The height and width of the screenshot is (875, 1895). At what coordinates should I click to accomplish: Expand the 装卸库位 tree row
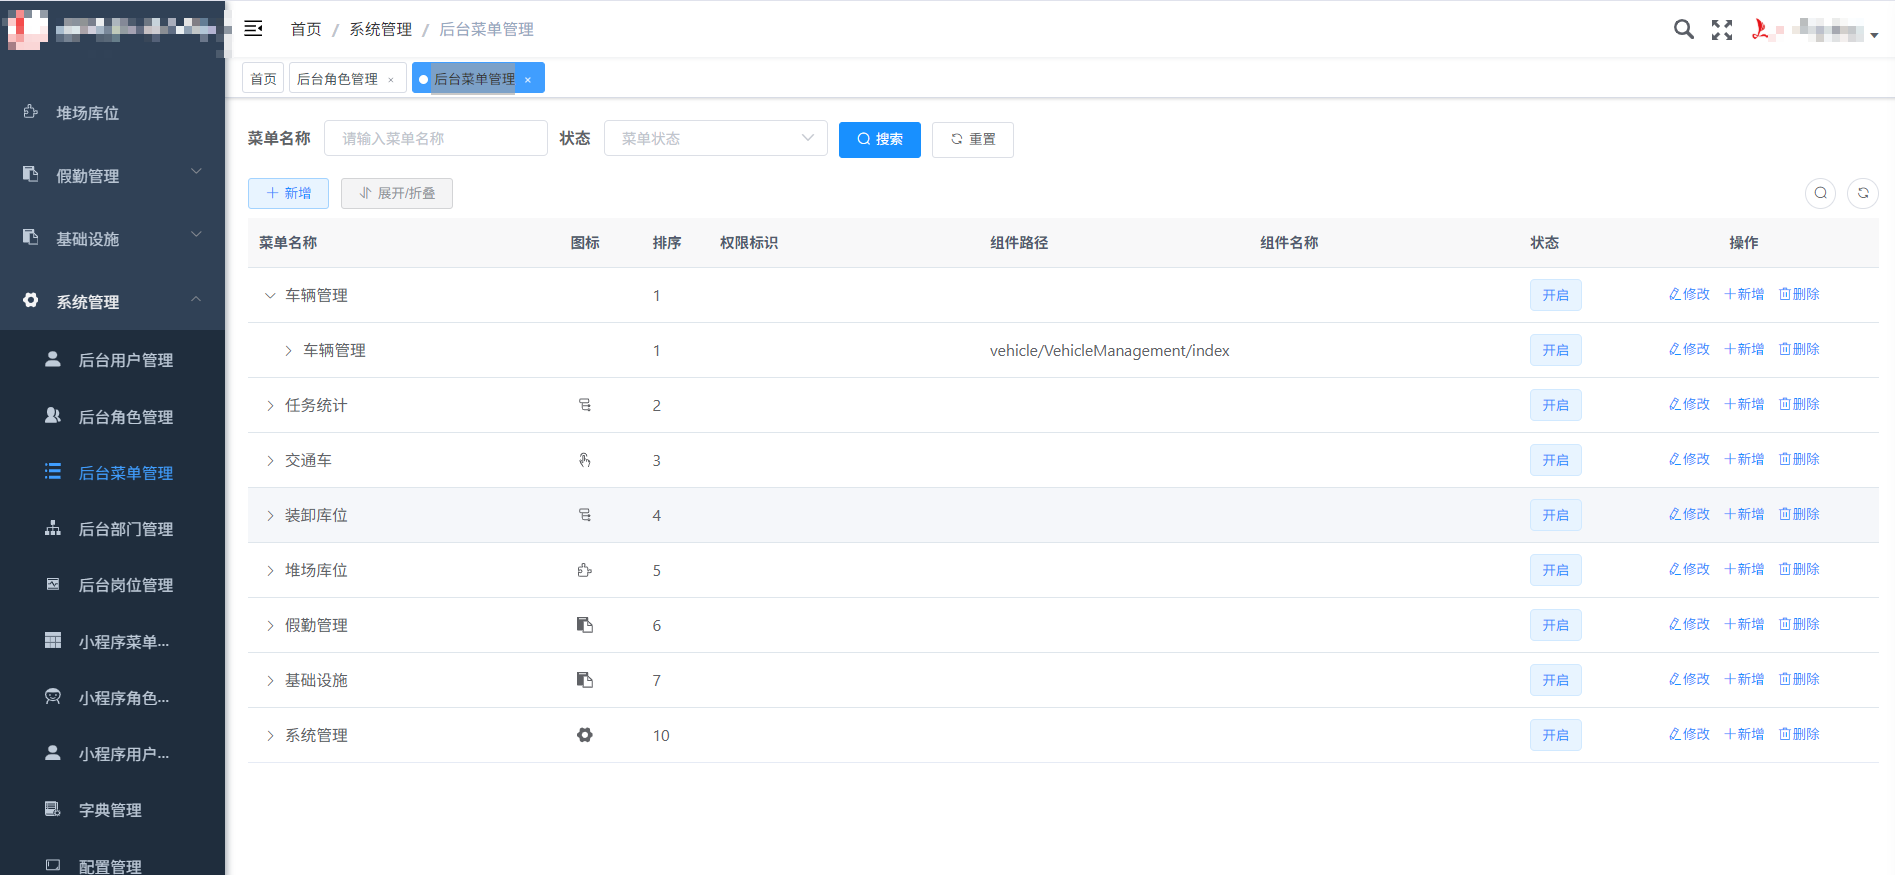click(x=270, y=515)
